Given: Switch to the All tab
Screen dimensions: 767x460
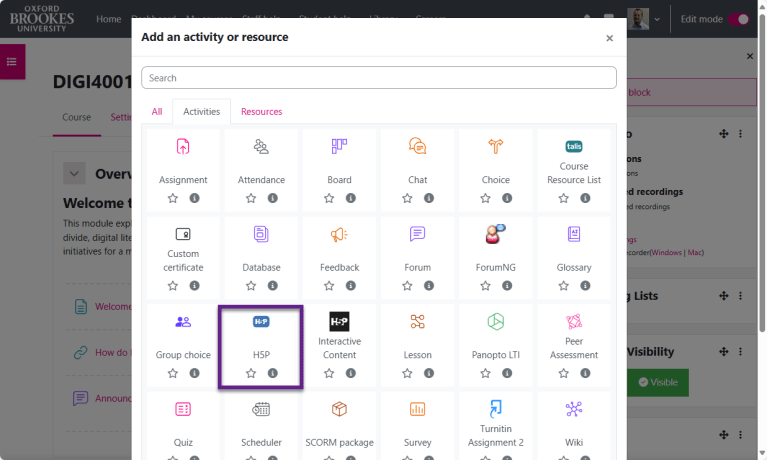Looking at the screenshot, I should pyautogui.click(x=157, y=112).
